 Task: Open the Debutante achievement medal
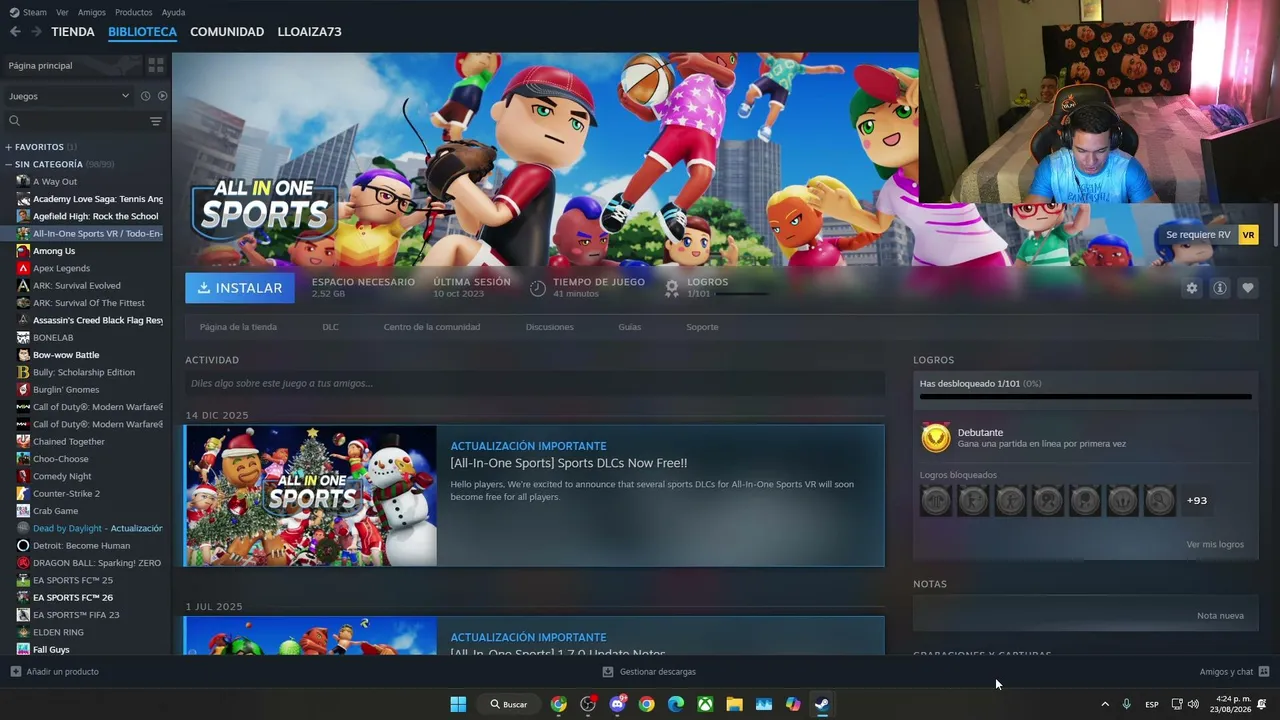point(936,438)
